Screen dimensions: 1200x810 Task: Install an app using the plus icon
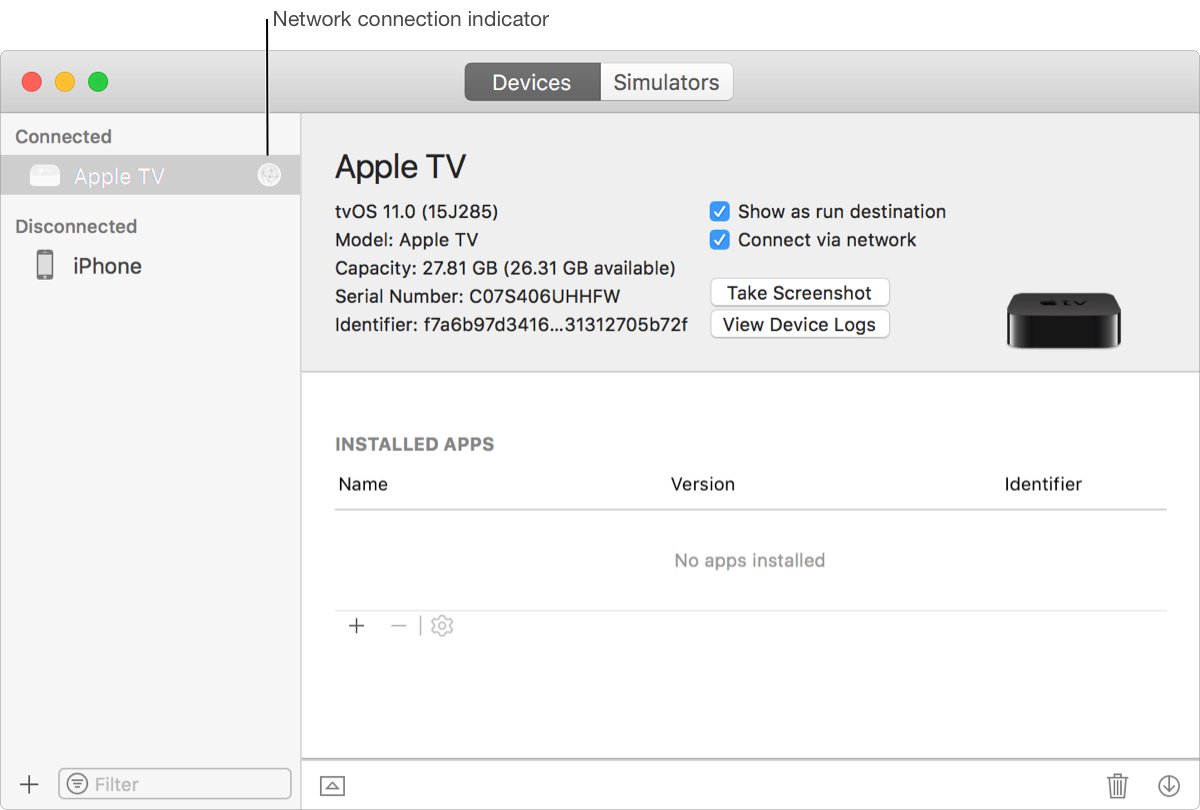pos(357,625)
